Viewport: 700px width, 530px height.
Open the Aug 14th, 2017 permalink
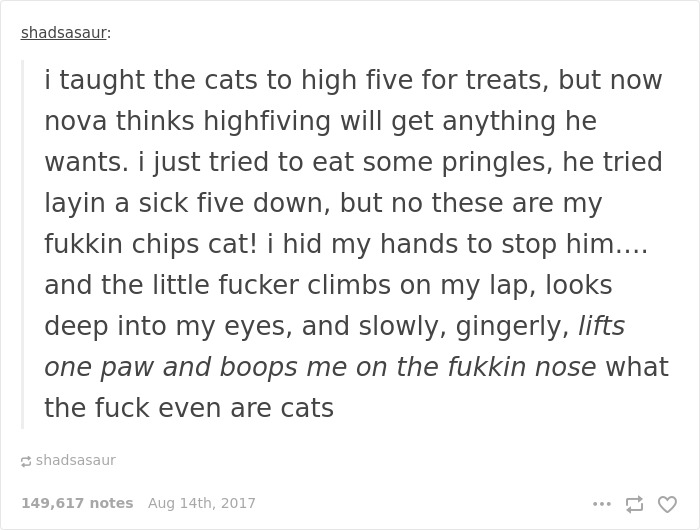click(202, 503)
